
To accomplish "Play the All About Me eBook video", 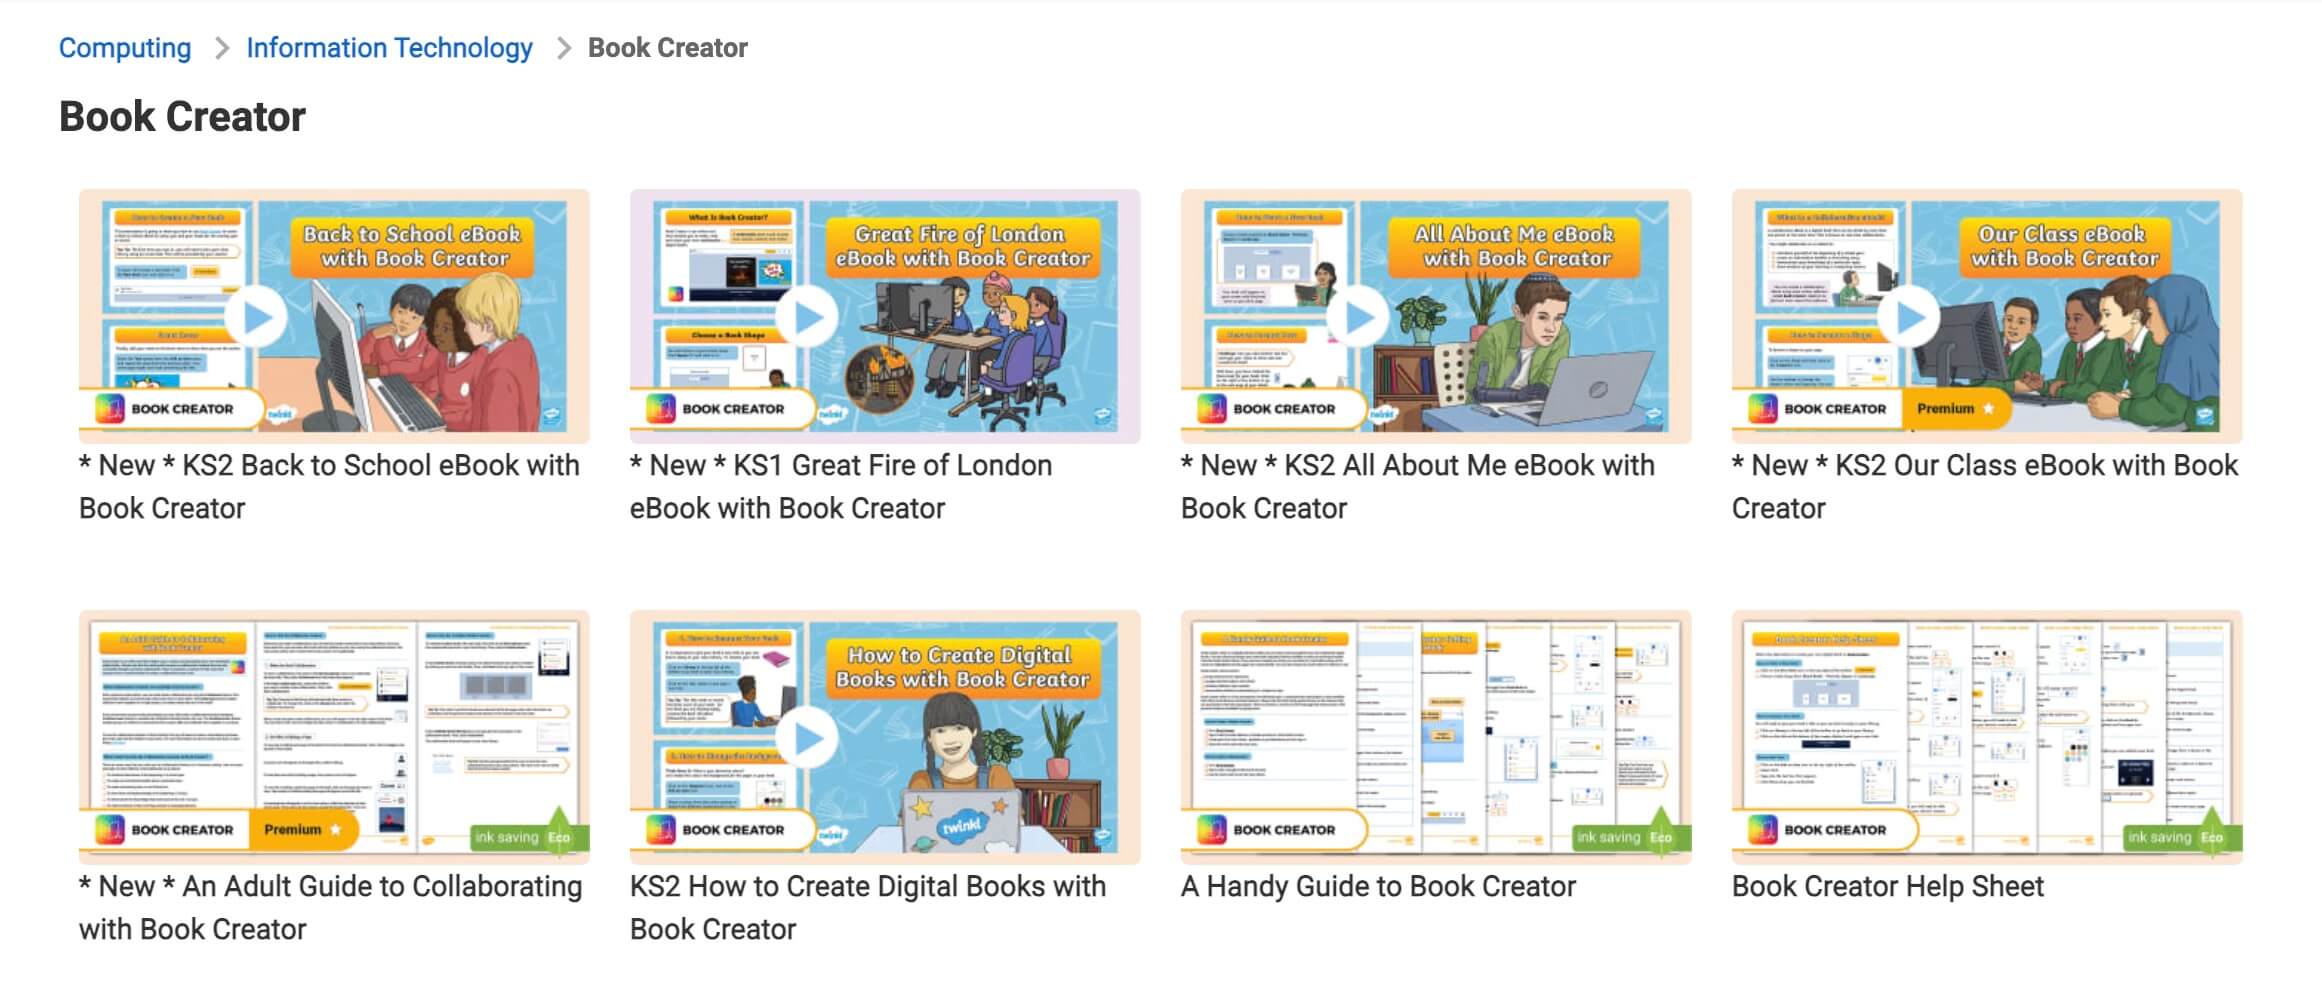I will 1358,317.
